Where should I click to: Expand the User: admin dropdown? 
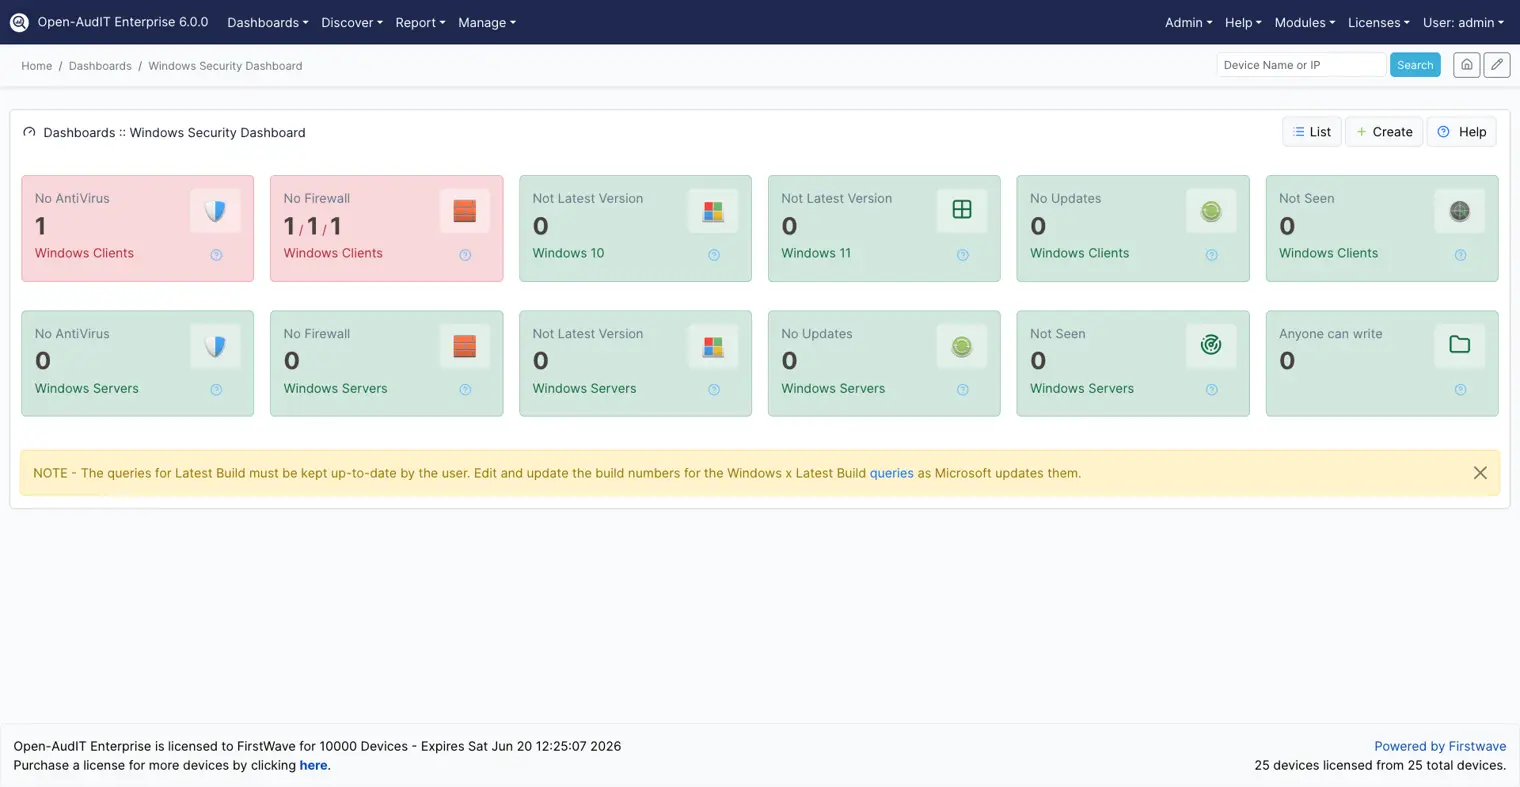[x=1463, y=22]
